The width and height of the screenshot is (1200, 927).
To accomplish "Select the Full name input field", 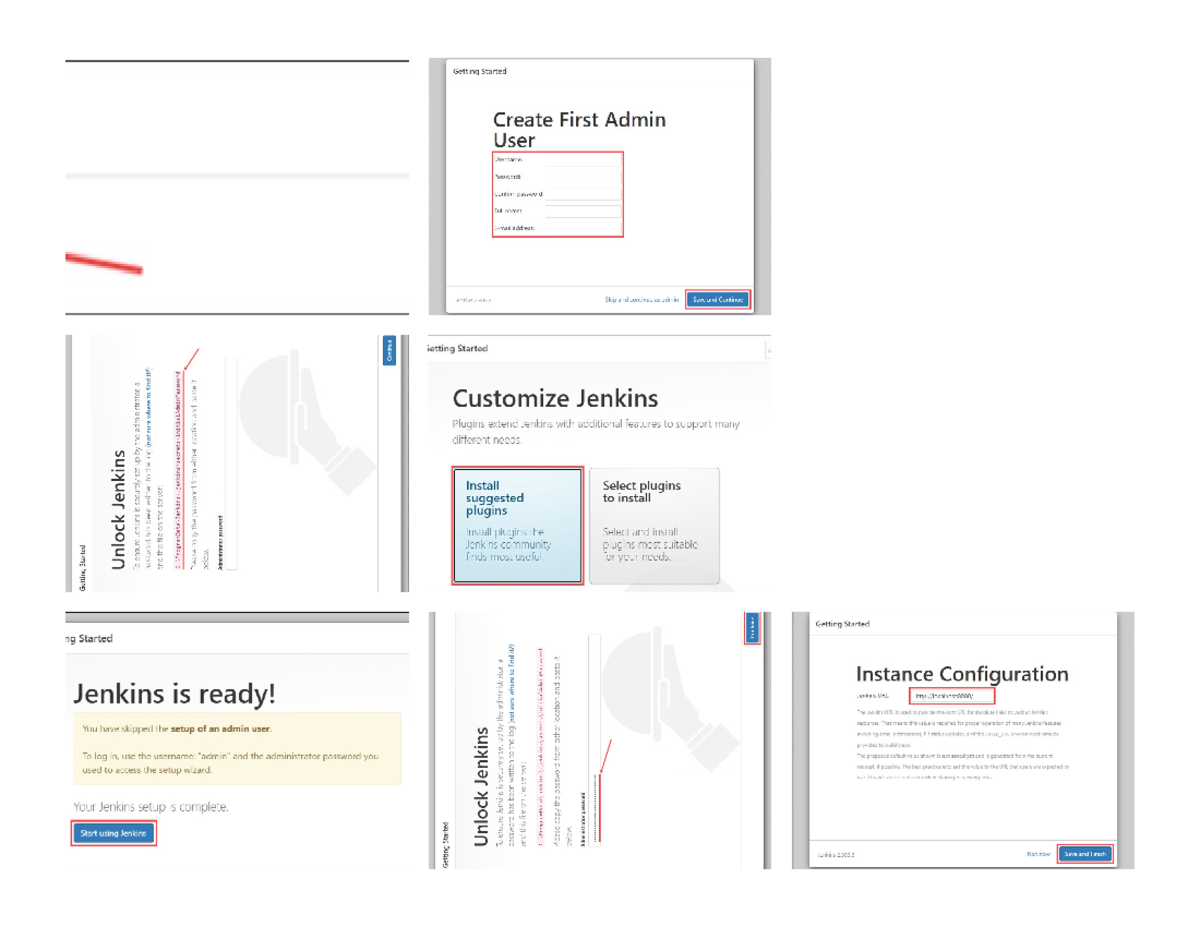I will tap(583, 211).
